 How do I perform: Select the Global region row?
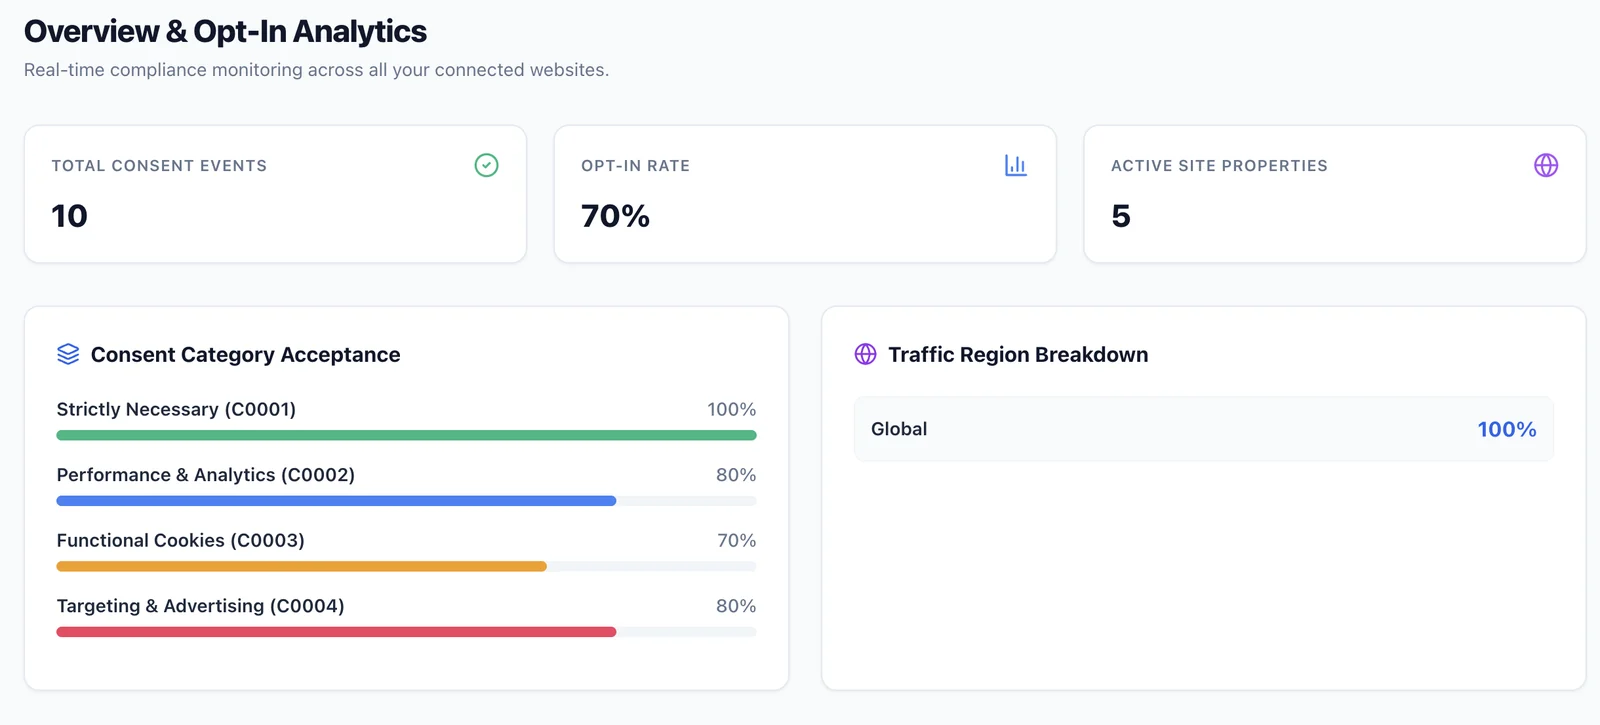click(1204, 429)
